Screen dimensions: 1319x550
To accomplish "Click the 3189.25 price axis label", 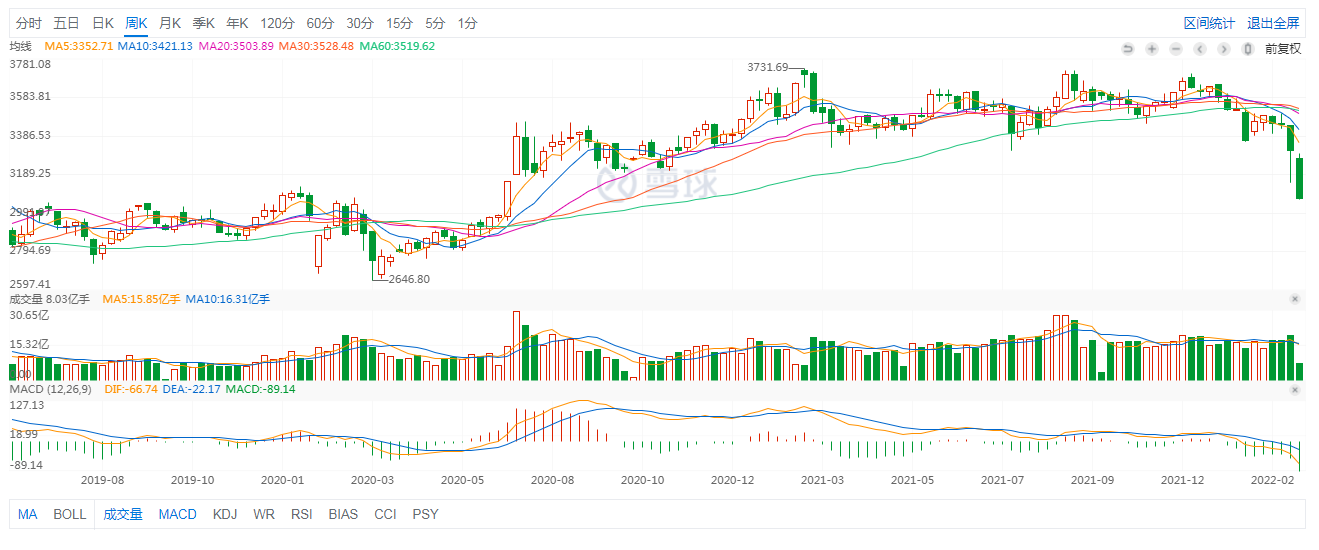I will [30, 173].
